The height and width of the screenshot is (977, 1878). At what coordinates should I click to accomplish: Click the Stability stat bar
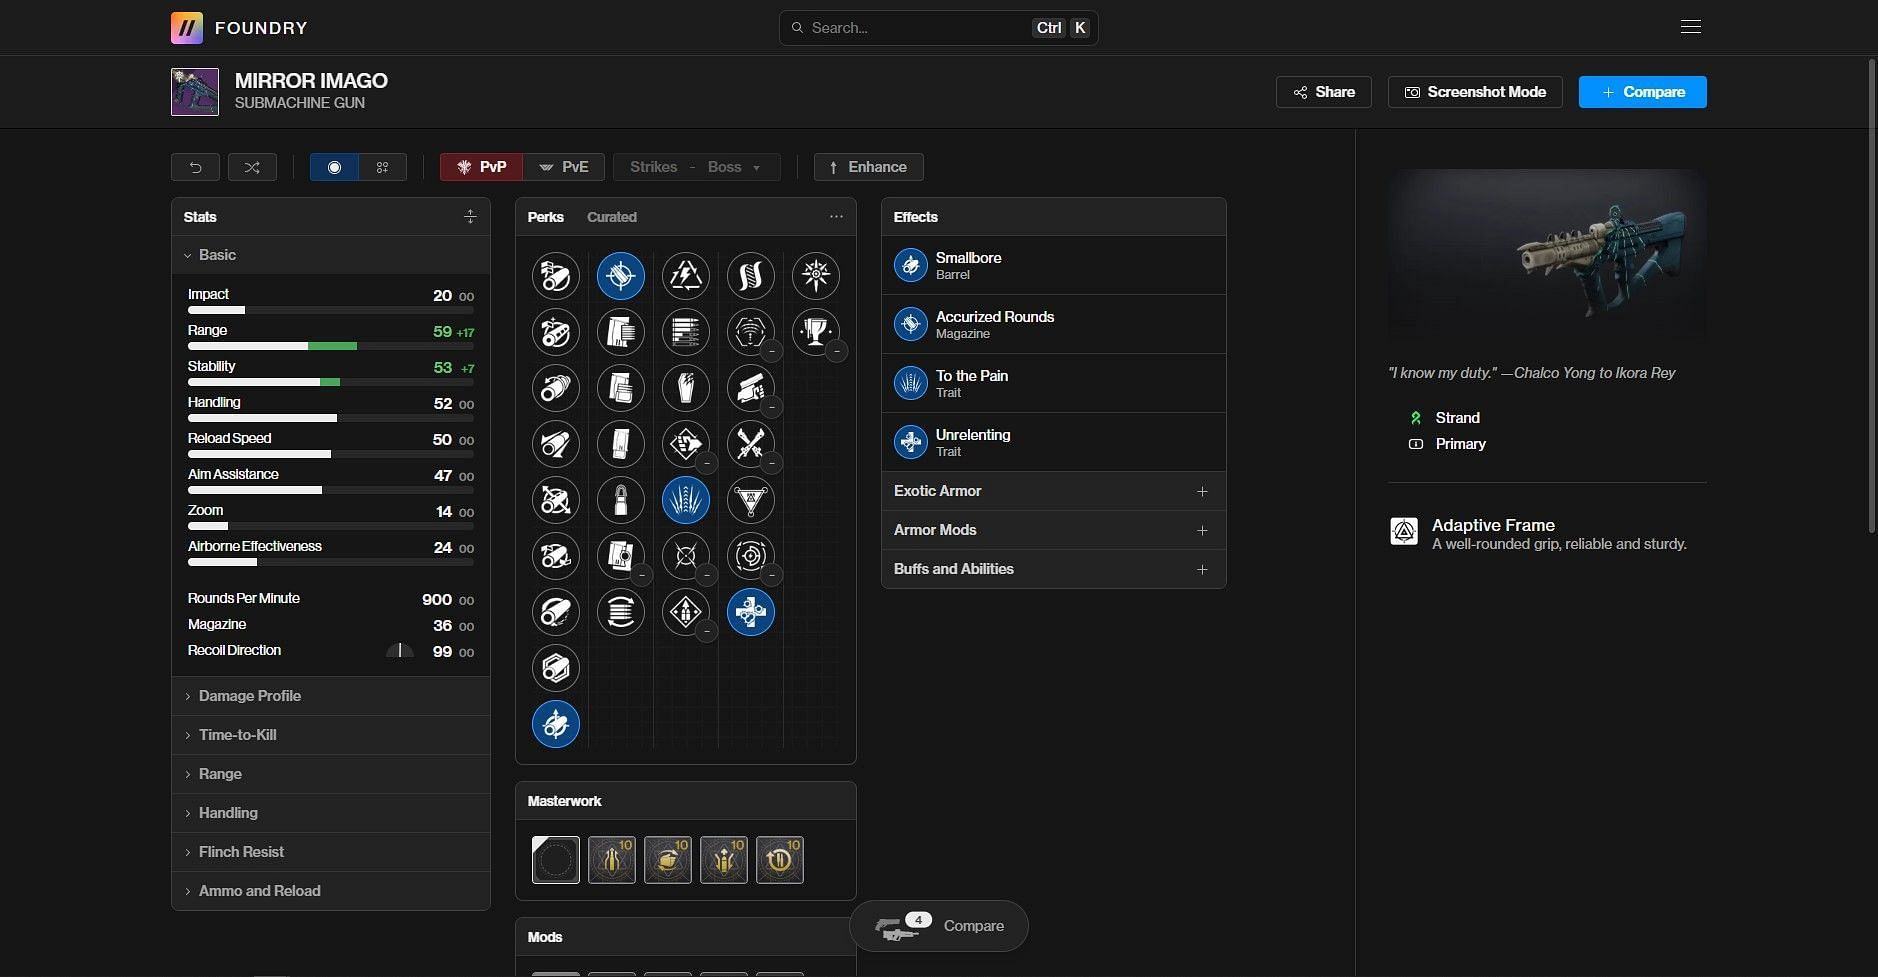click(331, 382)
